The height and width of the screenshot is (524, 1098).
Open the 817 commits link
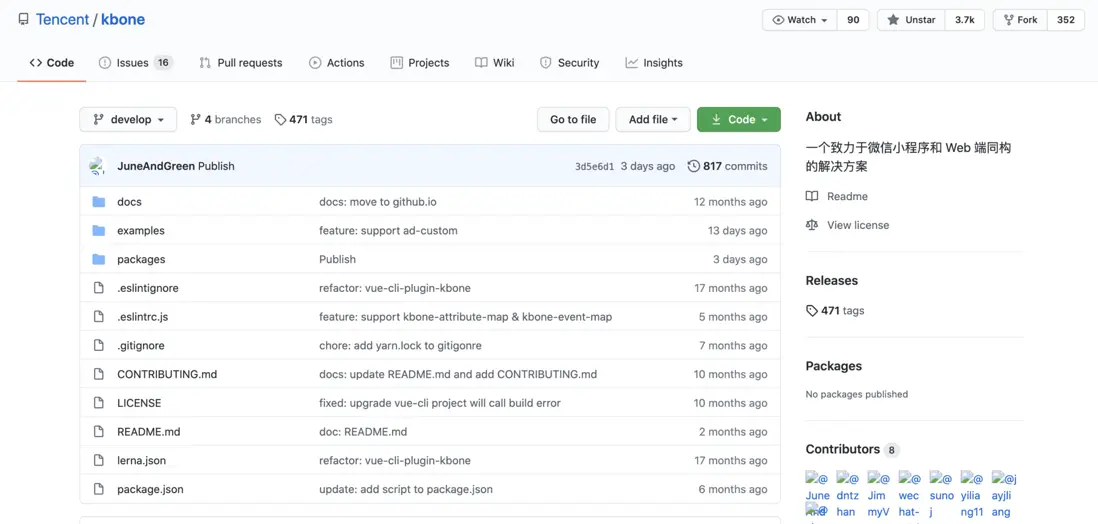pos(734,166)
